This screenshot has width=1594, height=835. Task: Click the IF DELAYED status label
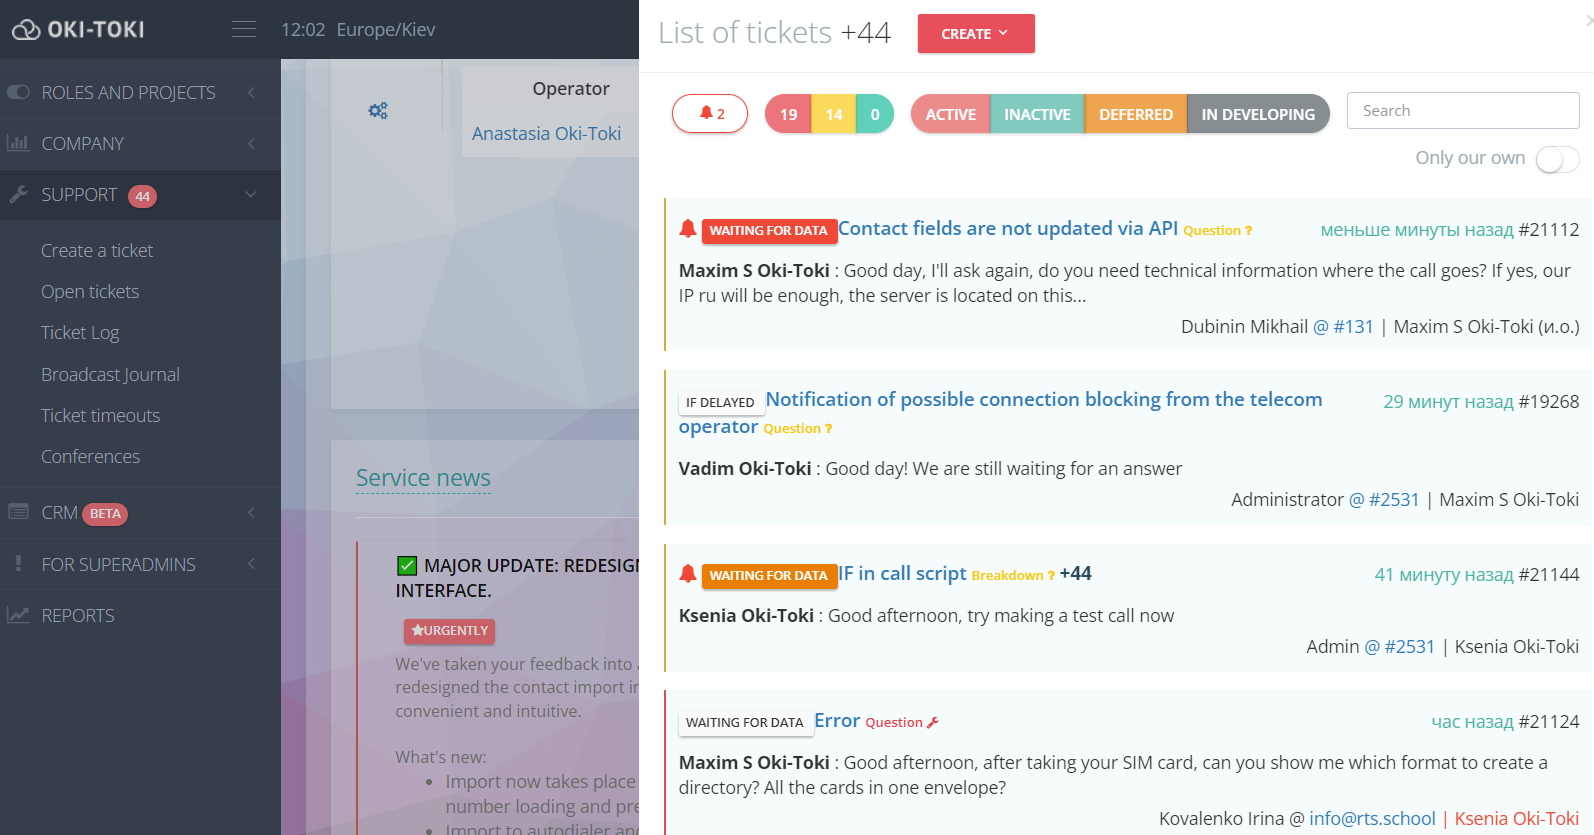tap(720, 402)
